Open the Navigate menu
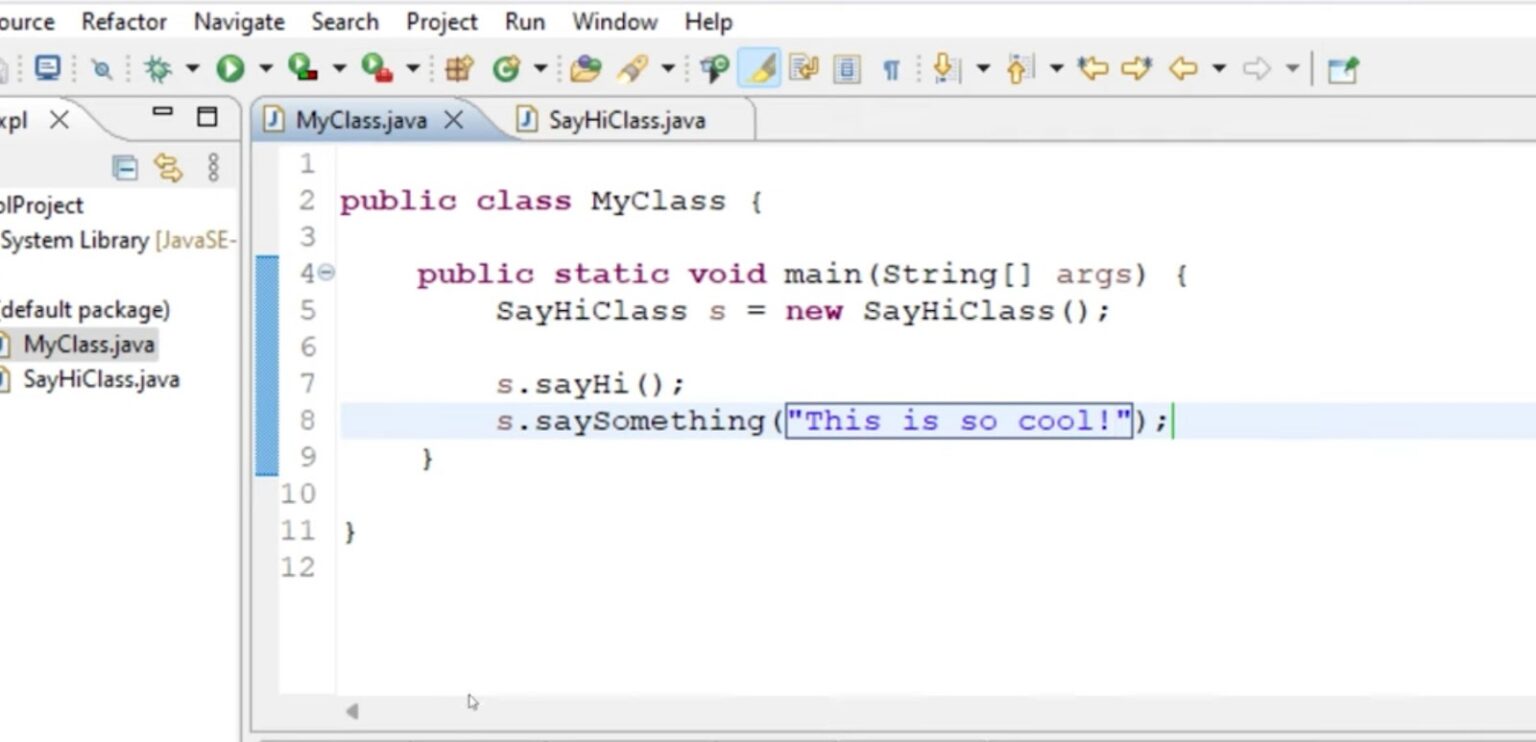The height and width of the screenshot is (742, 1536). 238,21
